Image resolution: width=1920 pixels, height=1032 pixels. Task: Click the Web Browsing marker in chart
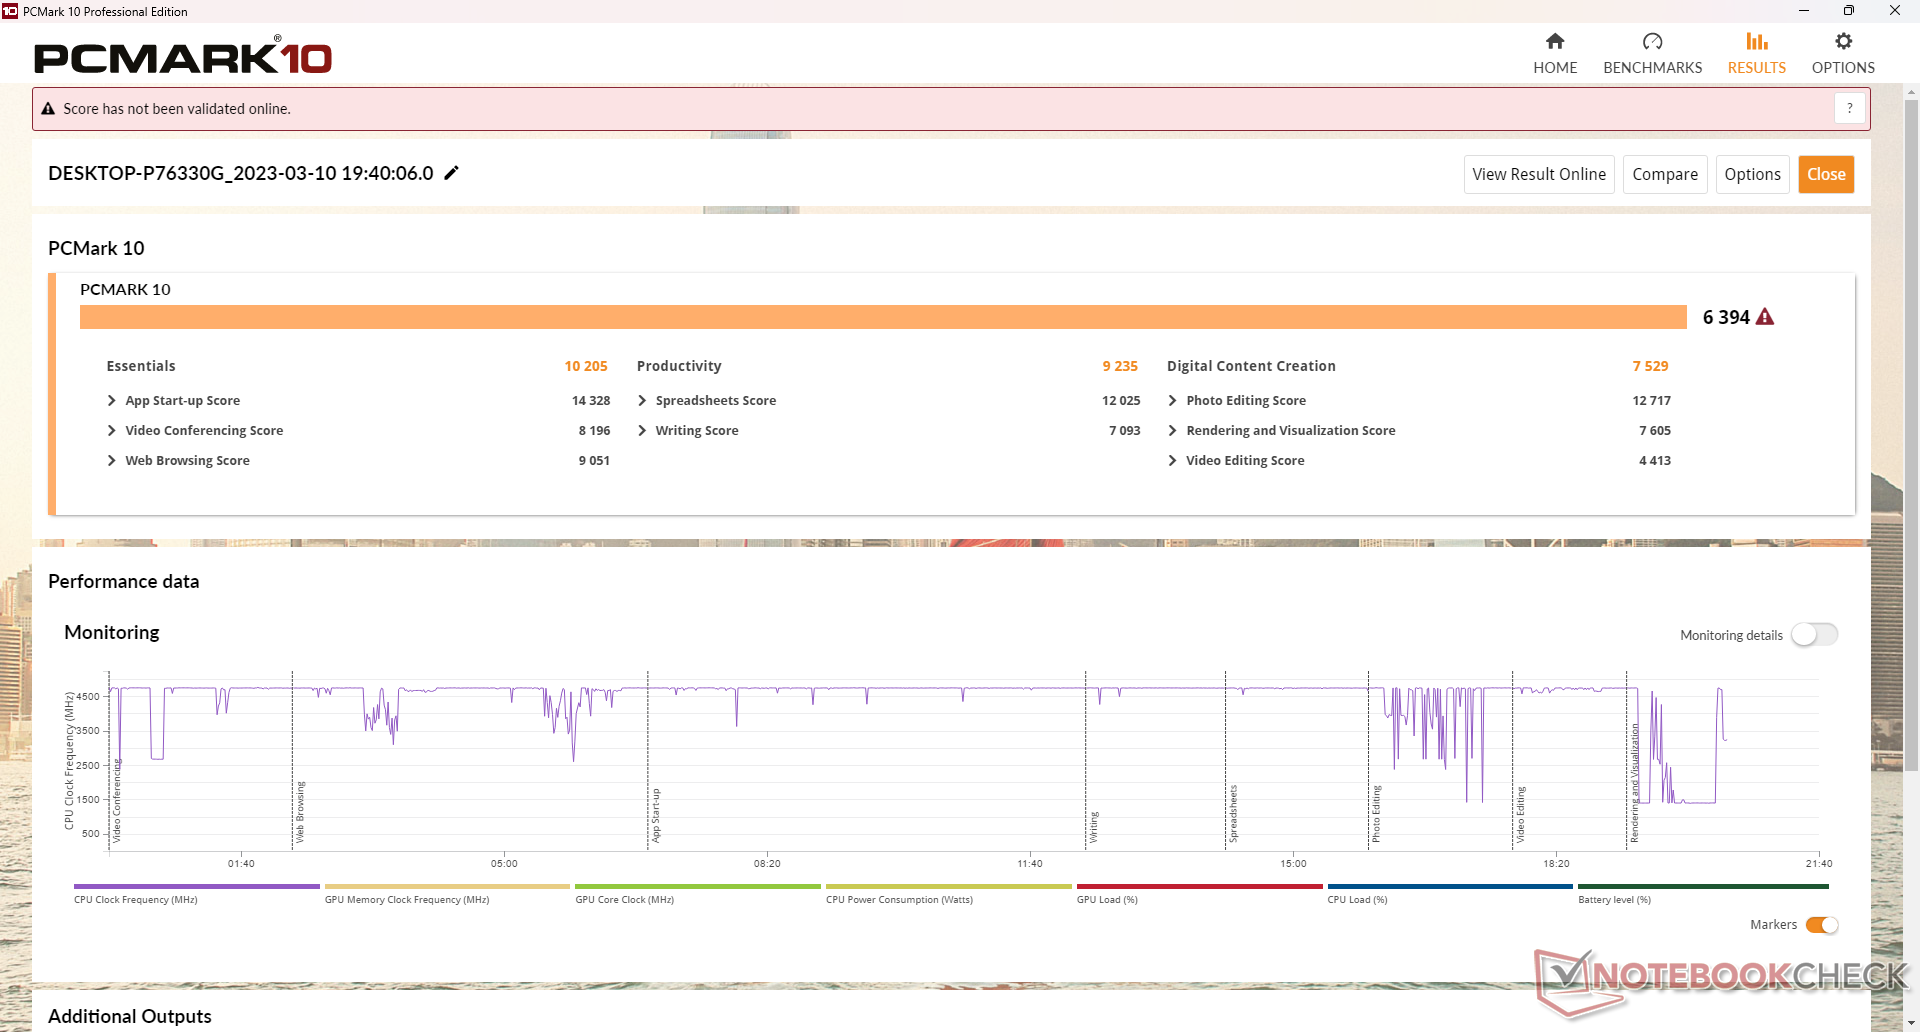click(300, 812)
